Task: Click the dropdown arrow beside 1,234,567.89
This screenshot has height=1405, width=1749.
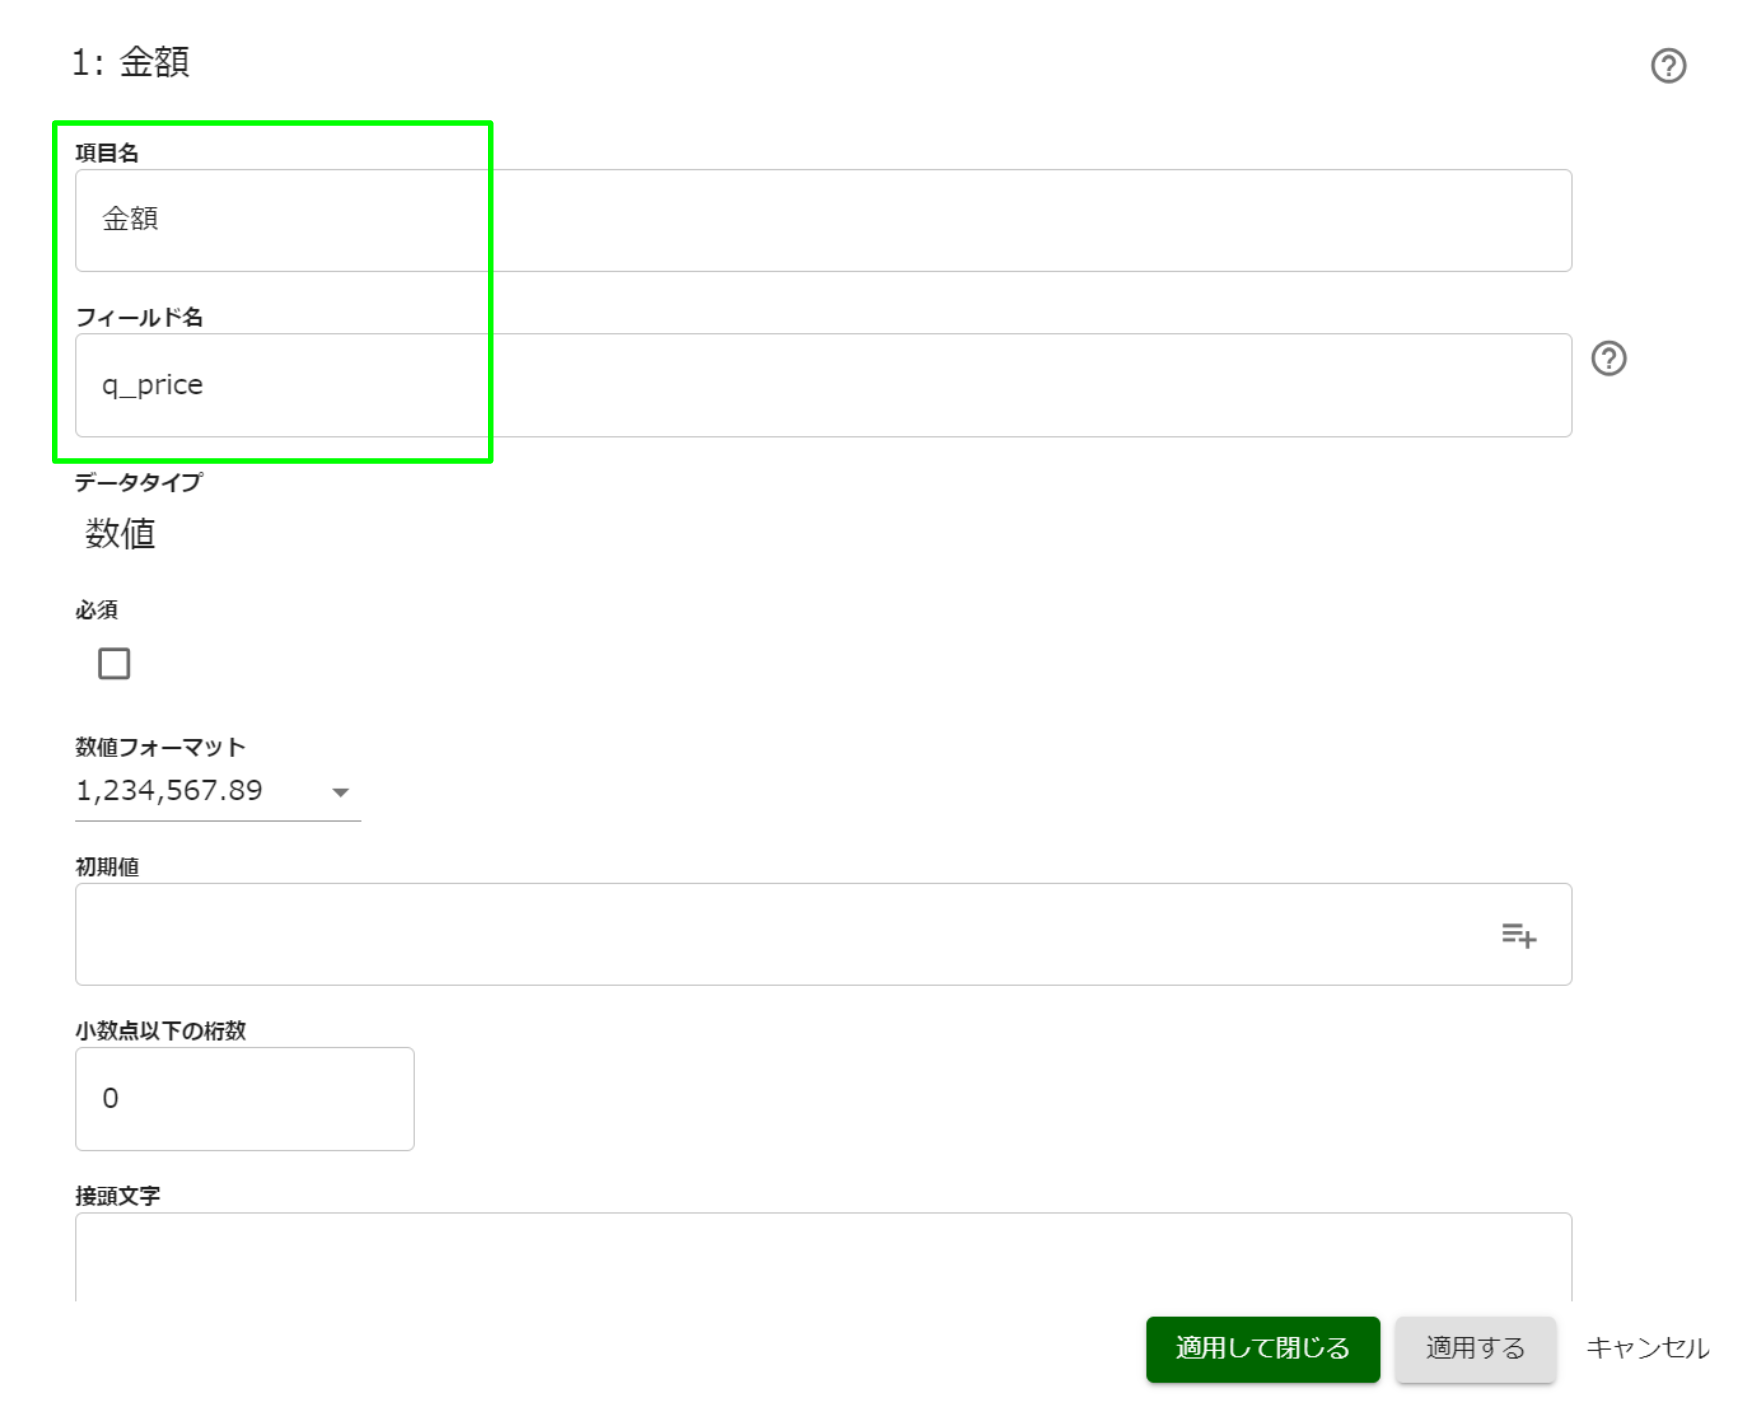Action: pos(342,792)
